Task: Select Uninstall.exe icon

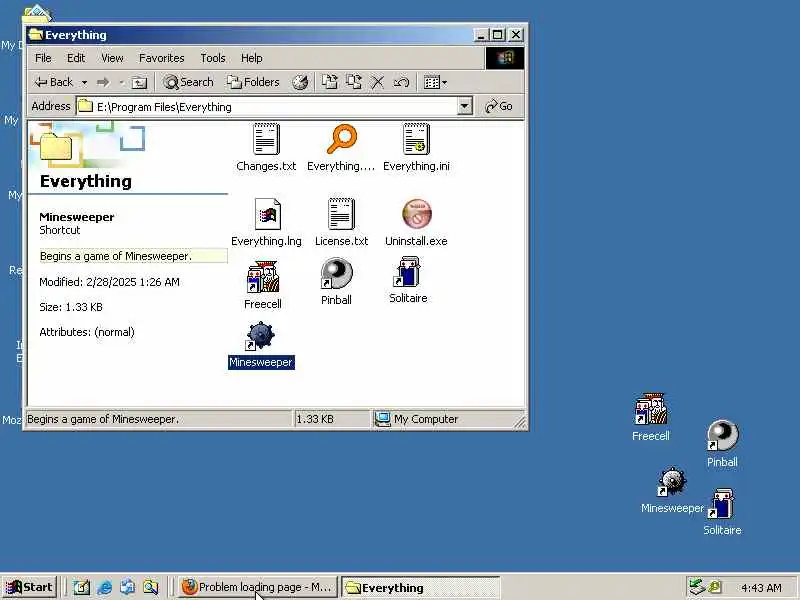Action: coord(416,222)
